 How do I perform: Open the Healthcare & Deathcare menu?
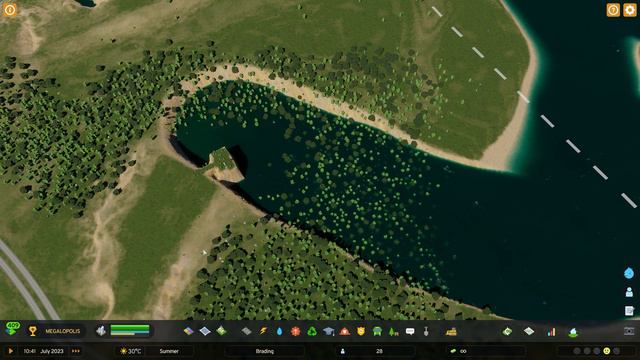coord(296,331)
